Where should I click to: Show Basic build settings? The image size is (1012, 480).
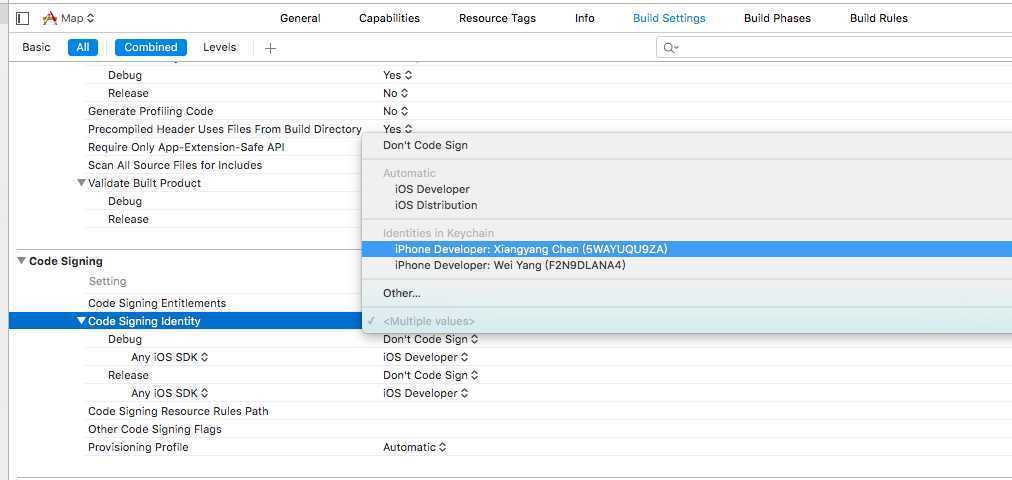coord(36,47)
